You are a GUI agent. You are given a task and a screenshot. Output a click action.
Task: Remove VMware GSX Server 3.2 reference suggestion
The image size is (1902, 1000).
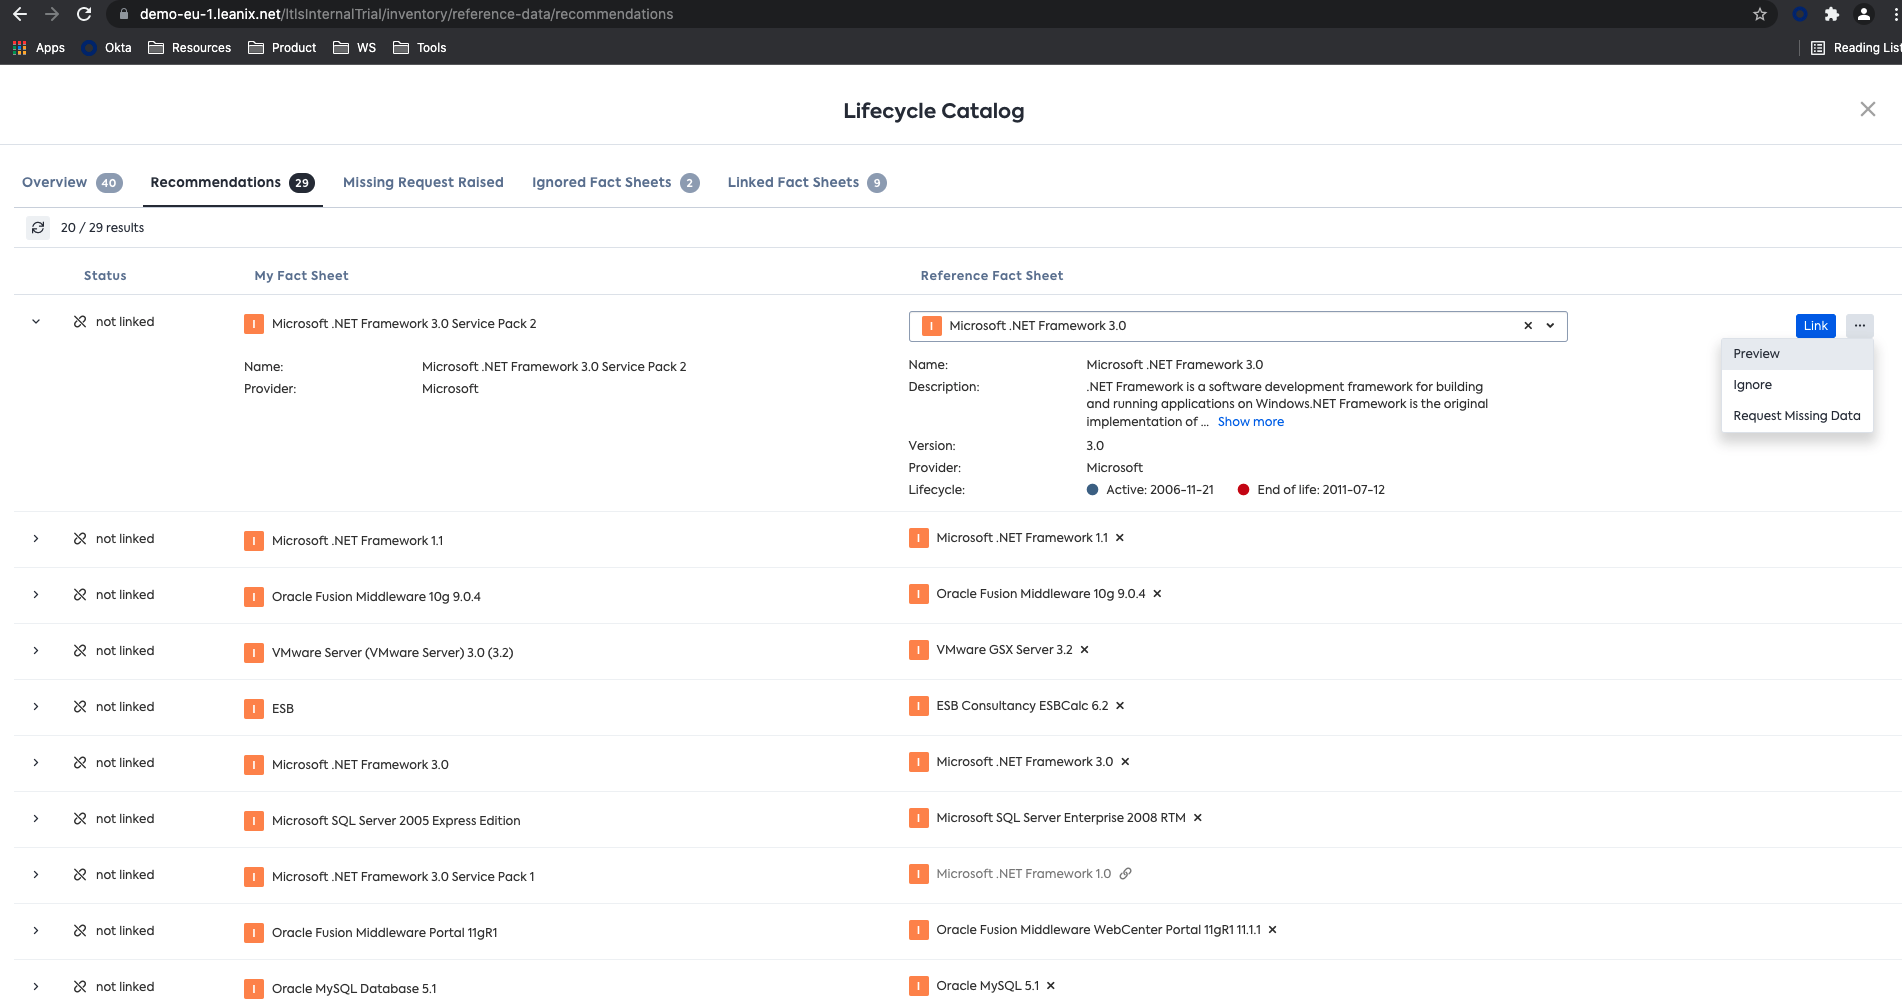pyautogui.click(x=1084, y=650)
